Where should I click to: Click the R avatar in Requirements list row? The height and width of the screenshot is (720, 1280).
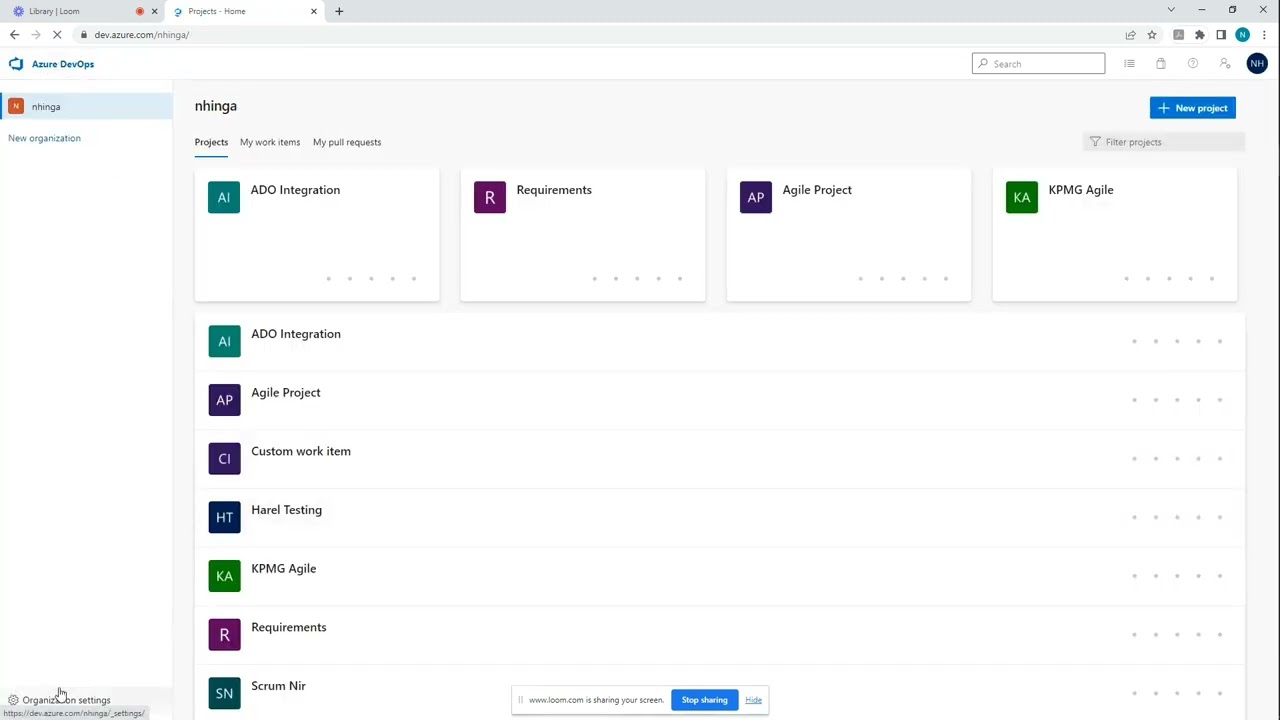pos(224,635)
